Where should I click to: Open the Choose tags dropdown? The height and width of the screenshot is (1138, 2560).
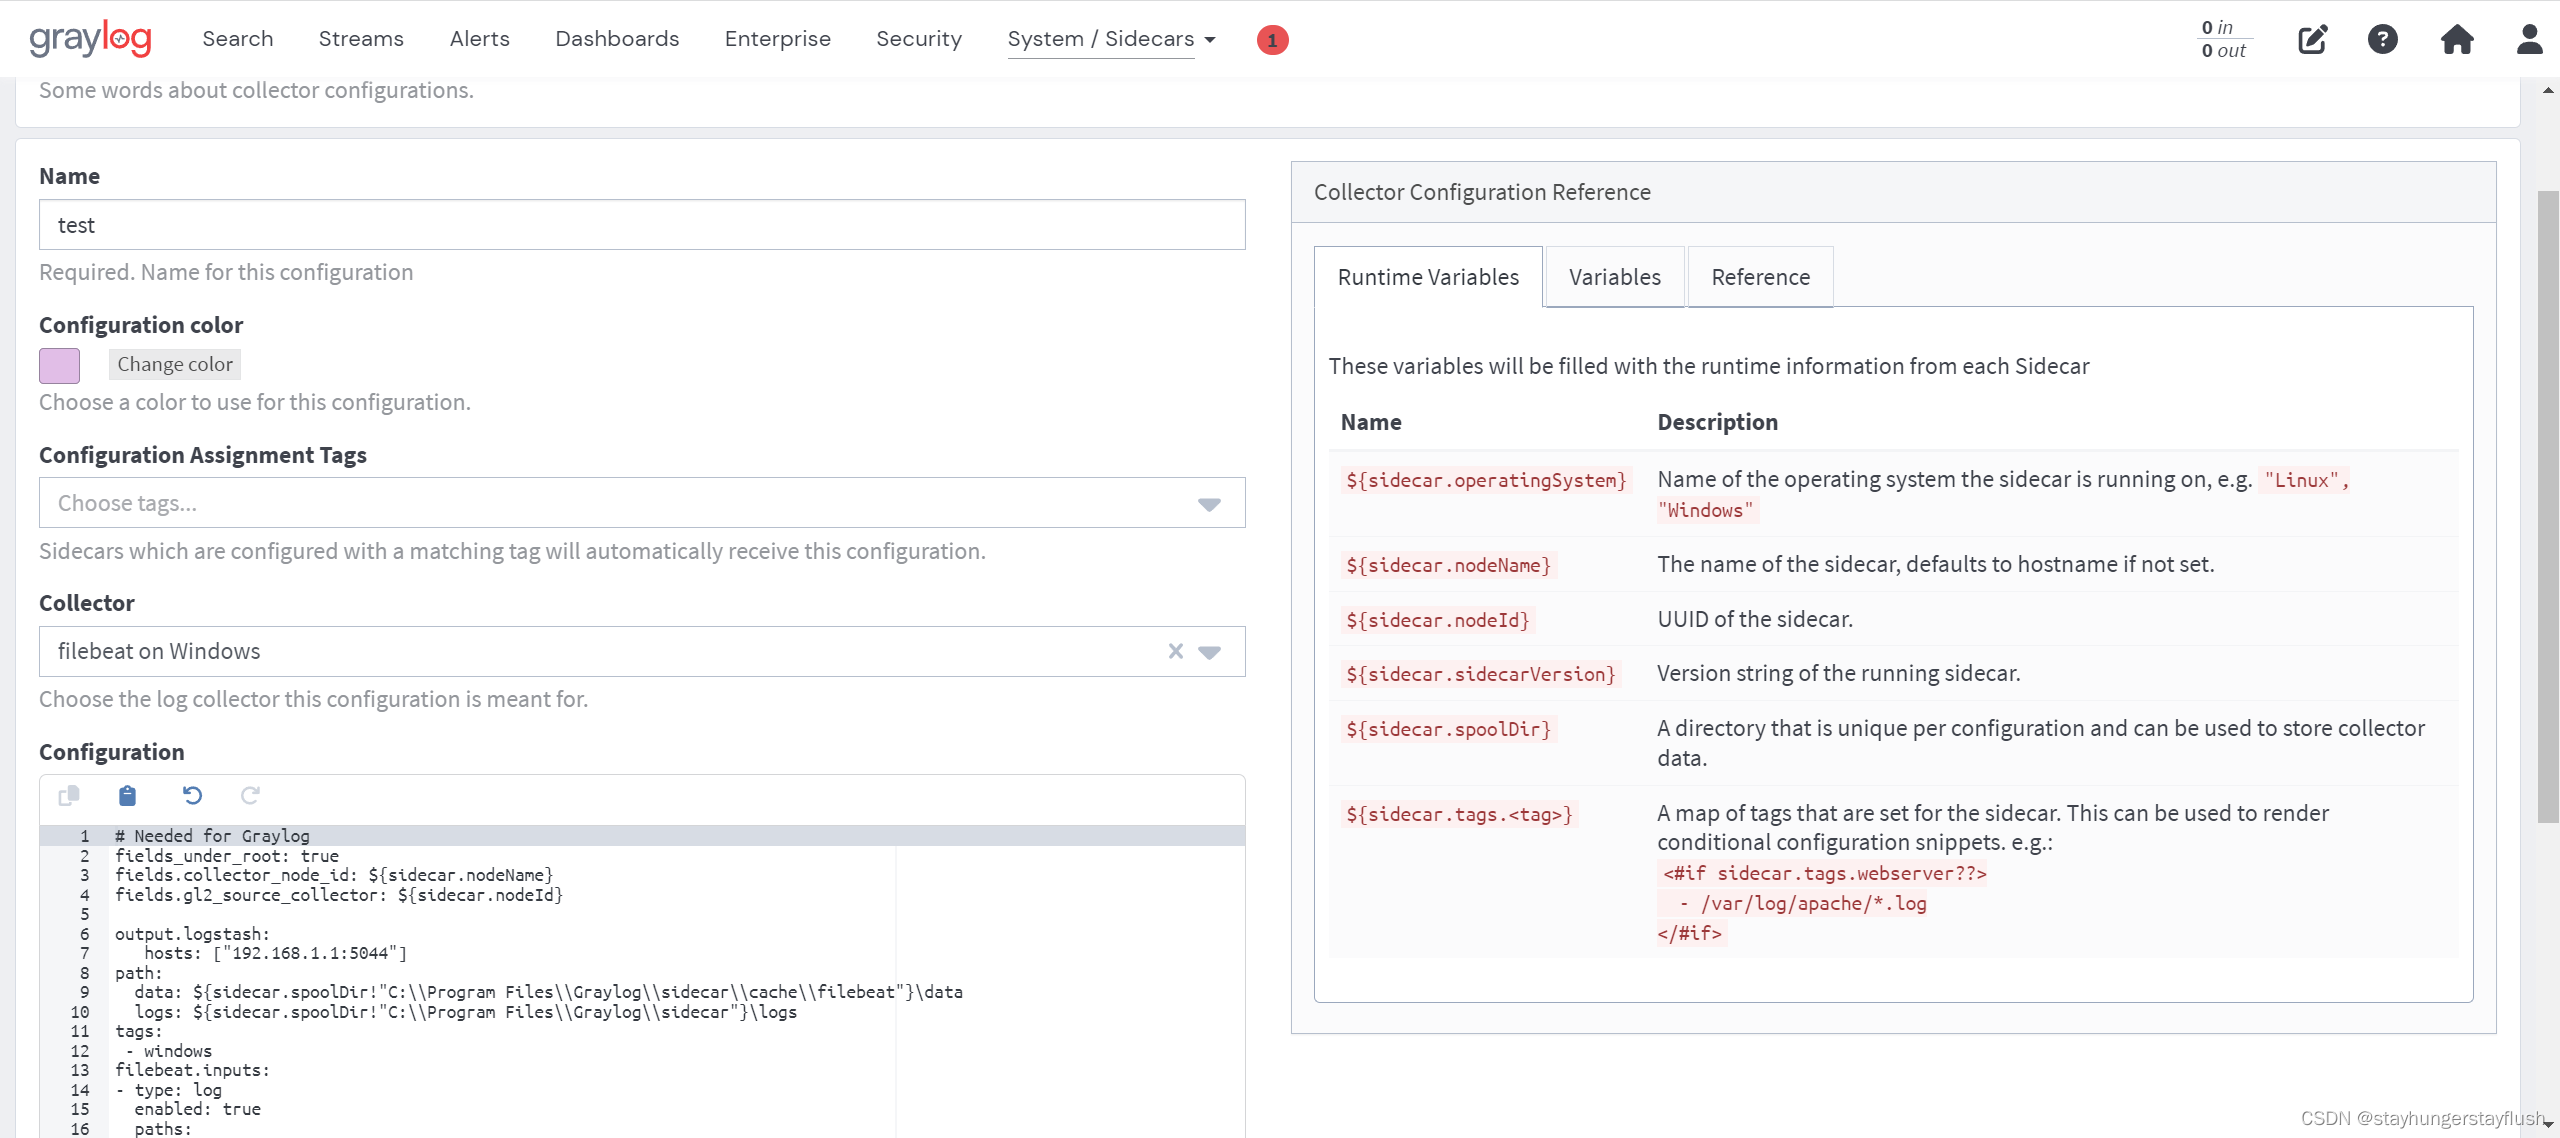coord(642,503)
